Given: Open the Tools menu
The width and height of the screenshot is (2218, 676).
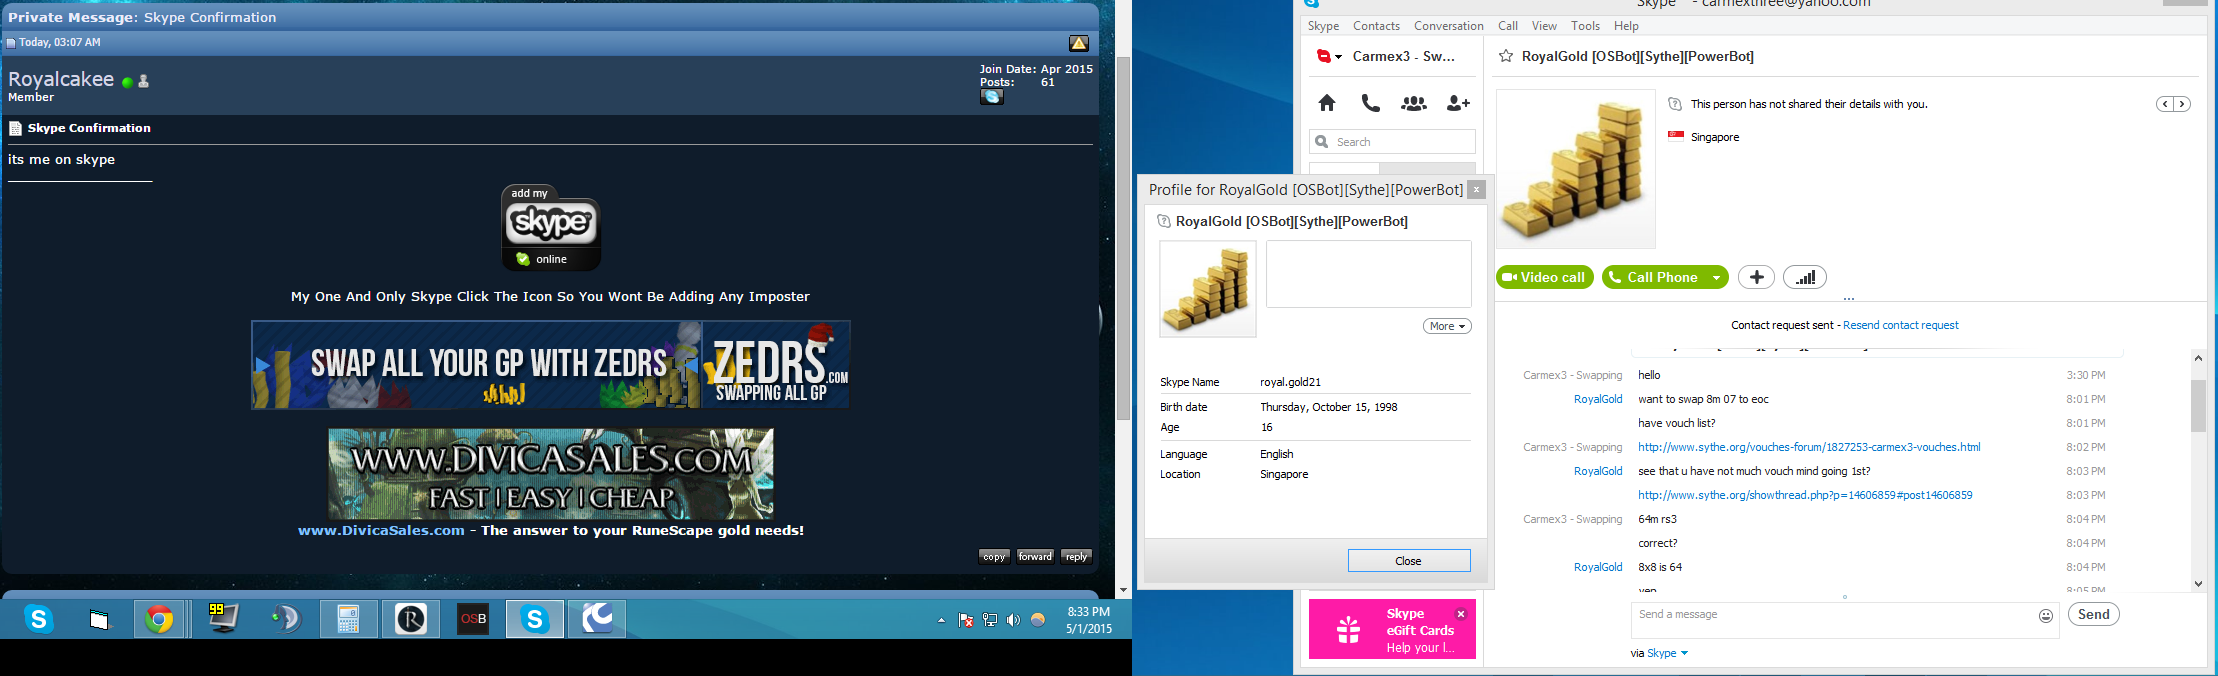Looking at the screenshot, I should (1585, 26).
